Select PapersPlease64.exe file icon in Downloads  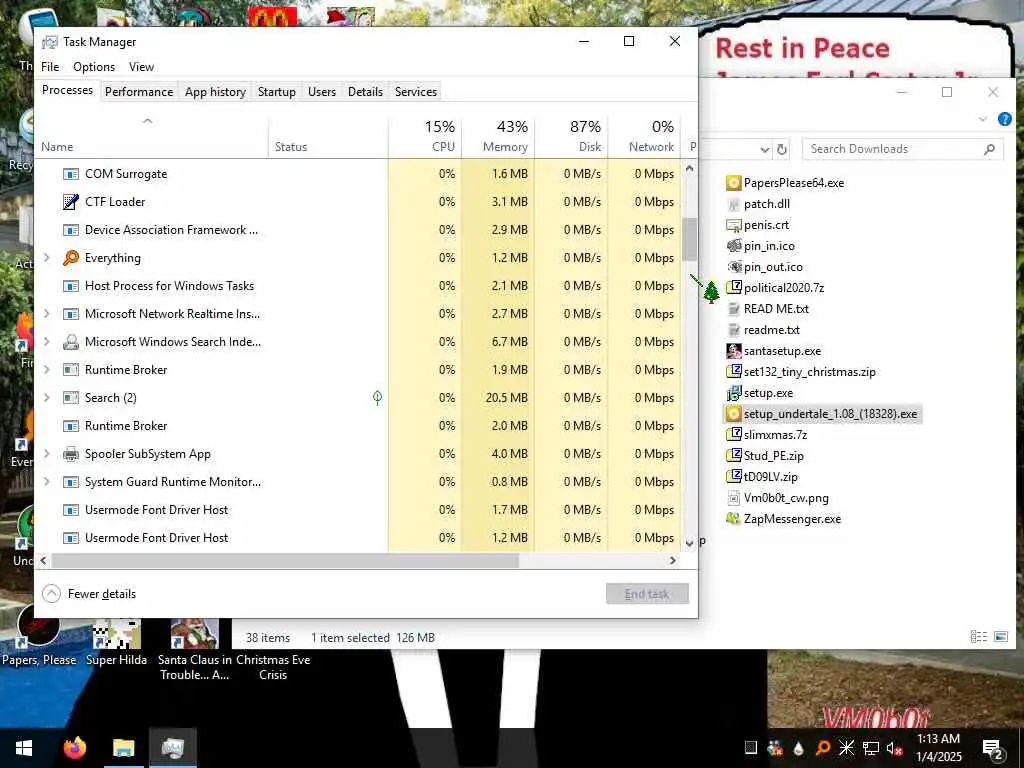coord(733,183)
